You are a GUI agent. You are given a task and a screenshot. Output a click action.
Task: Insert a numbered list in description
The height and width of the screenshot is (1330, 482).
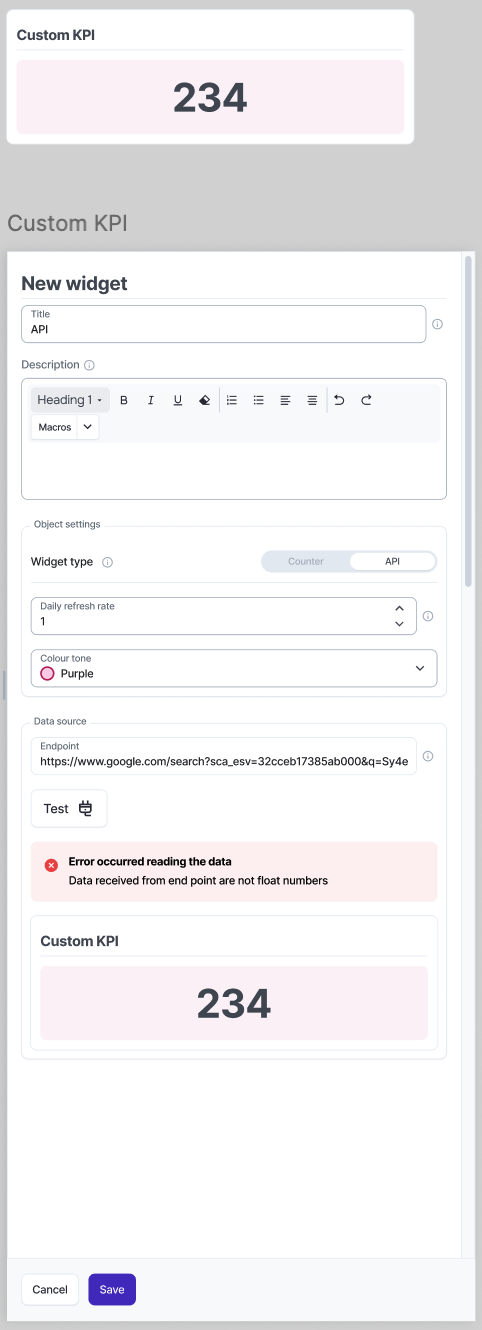(232, 400)
